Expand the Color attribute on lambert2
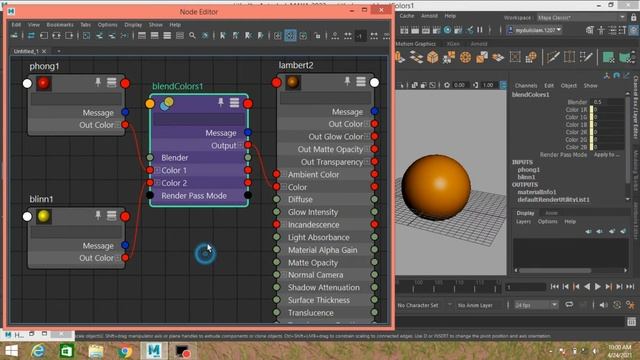Viewport: 640px width, 360px height. point(284,187)
